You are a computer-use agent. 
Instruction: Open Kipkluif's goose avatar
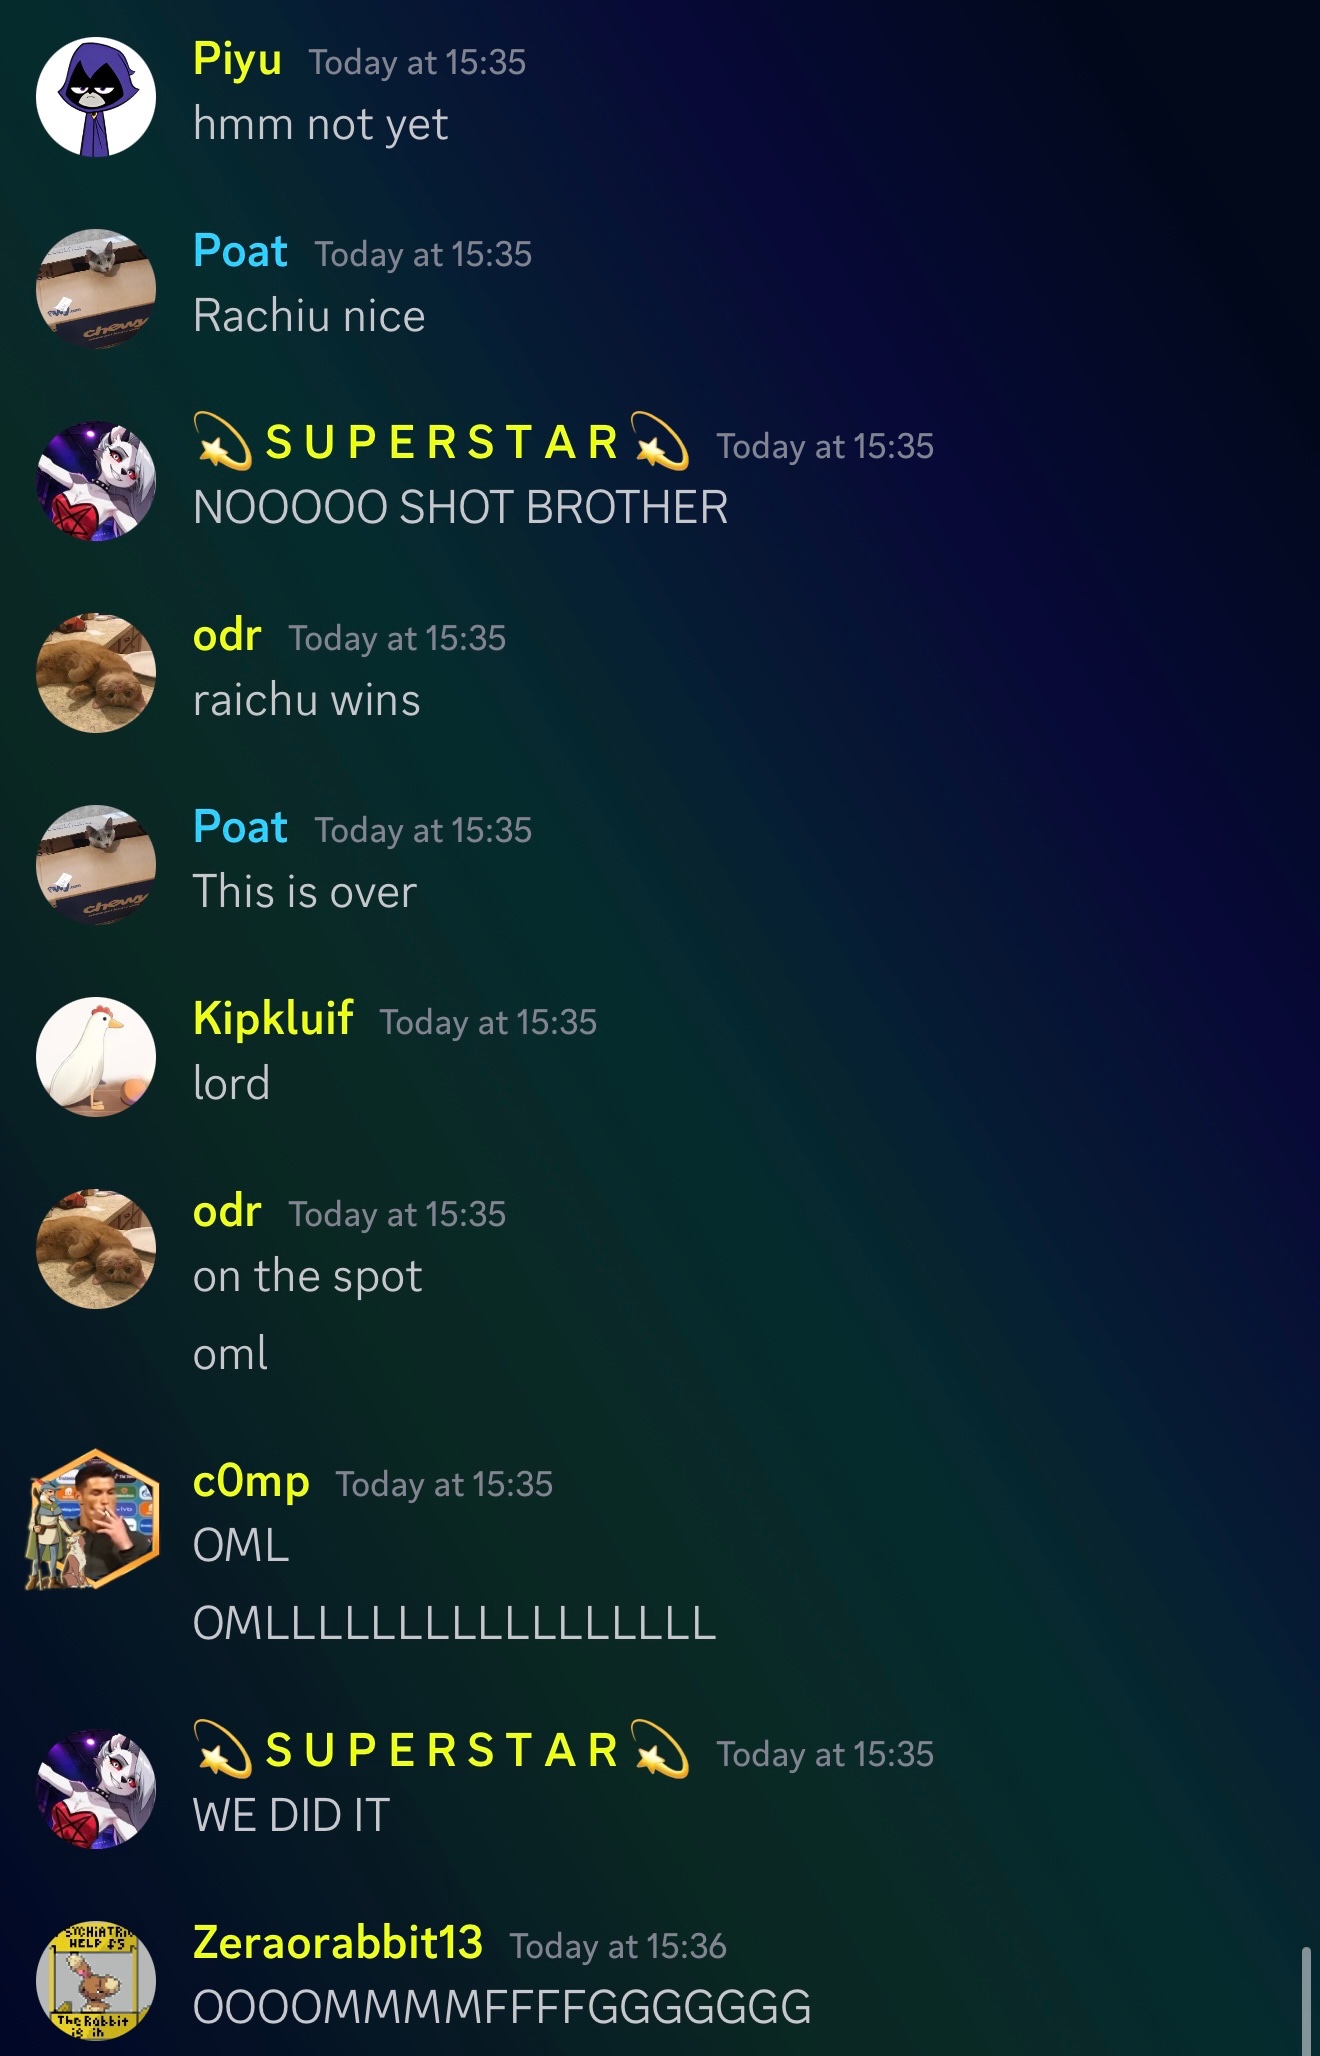click(96, 1057)
